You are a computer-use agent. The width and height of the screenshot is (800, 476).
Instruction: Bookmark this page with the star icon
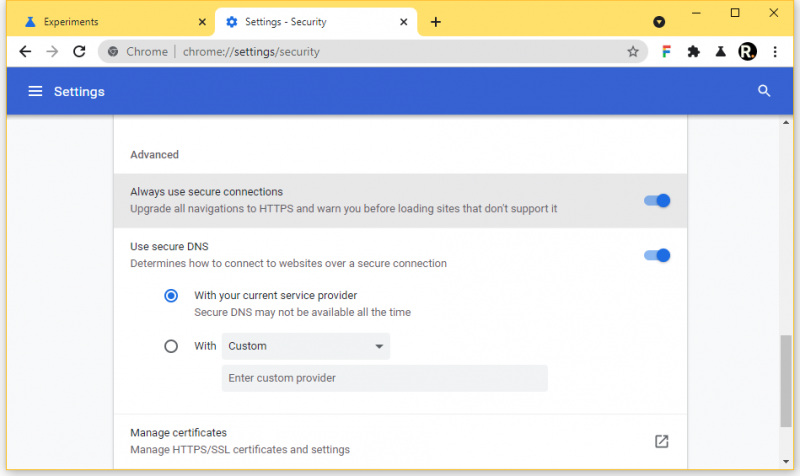point(633,52)
